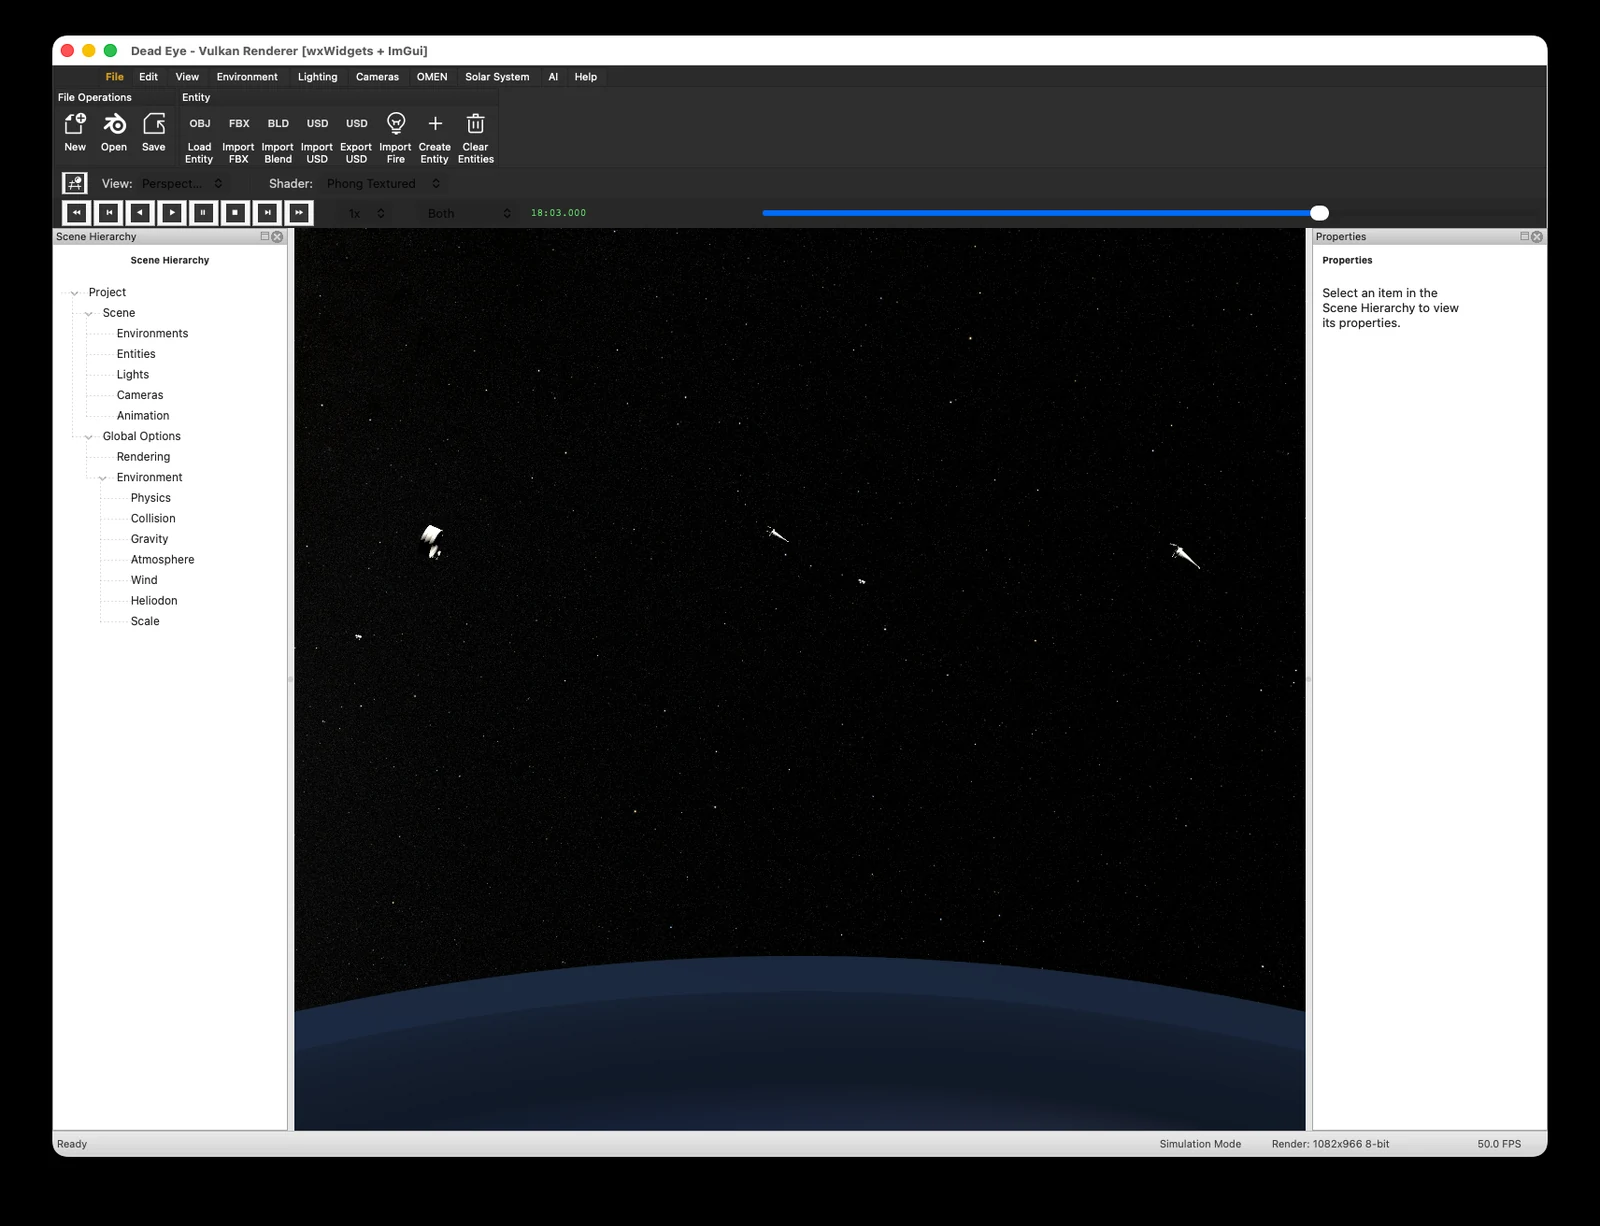Open the OMEN menu
Viewport: 1600px width, 1226px height.
click(x=432, y=77)
